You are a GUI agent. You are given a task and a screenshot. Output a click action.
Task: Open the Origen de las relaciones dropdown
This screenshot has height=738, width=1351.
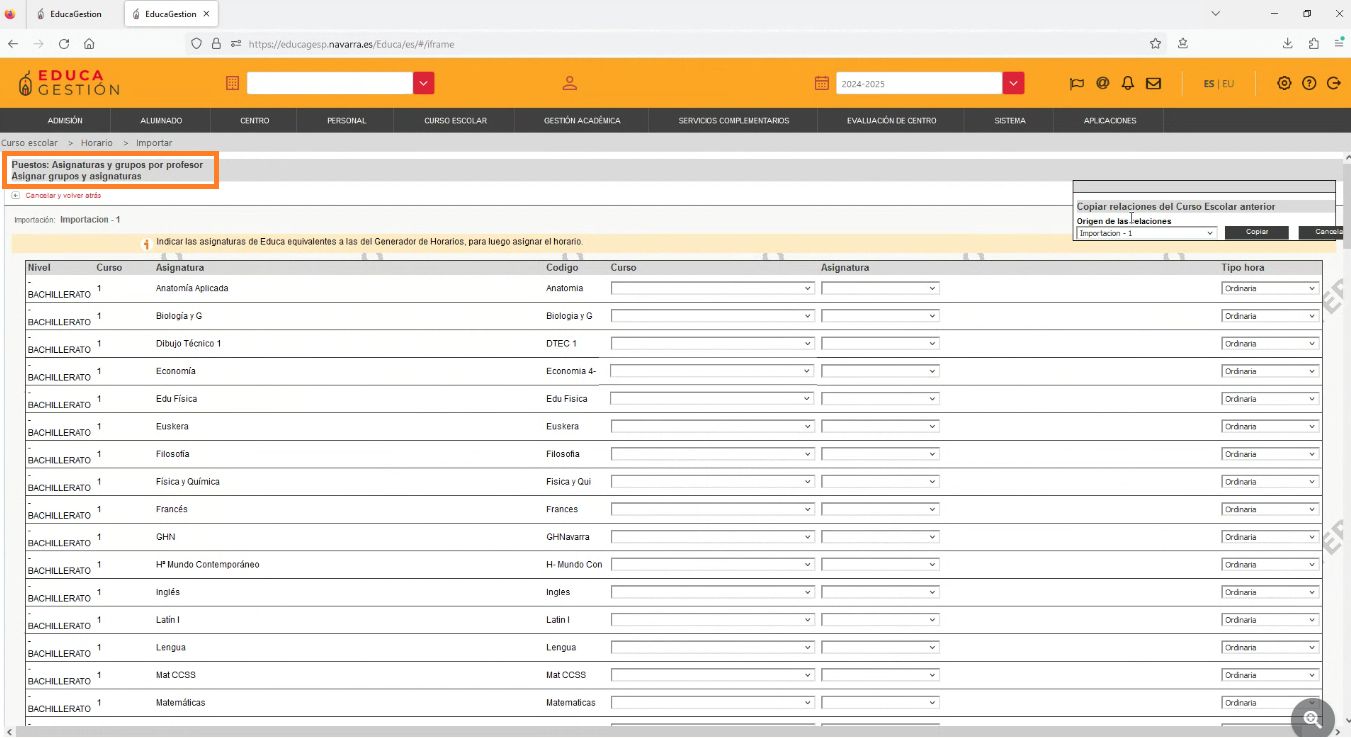pos(1146,233)
